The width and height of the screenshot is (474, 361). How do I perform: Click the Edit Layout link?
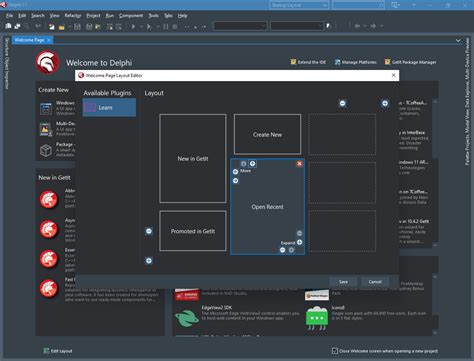click(58, 351)
